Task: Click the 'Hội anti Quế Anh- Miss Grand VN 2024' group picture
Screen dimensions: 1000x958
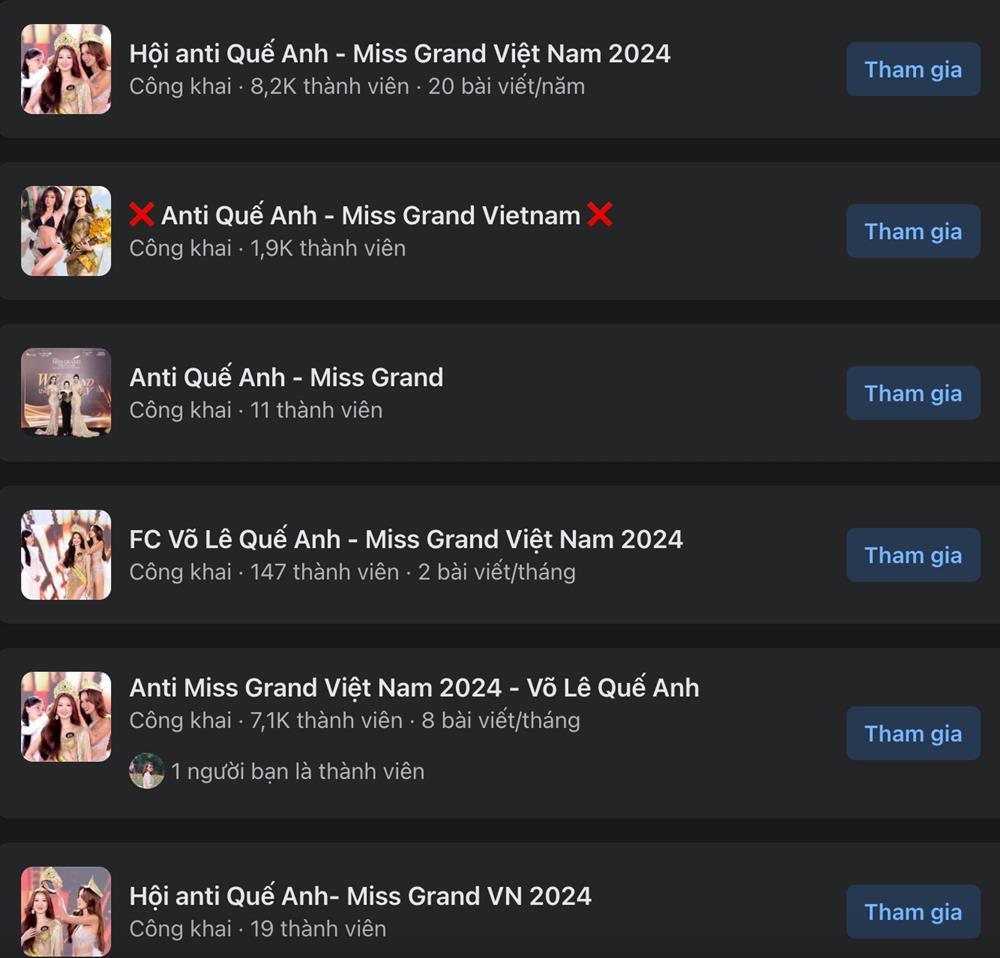Action: pos(66,911)
